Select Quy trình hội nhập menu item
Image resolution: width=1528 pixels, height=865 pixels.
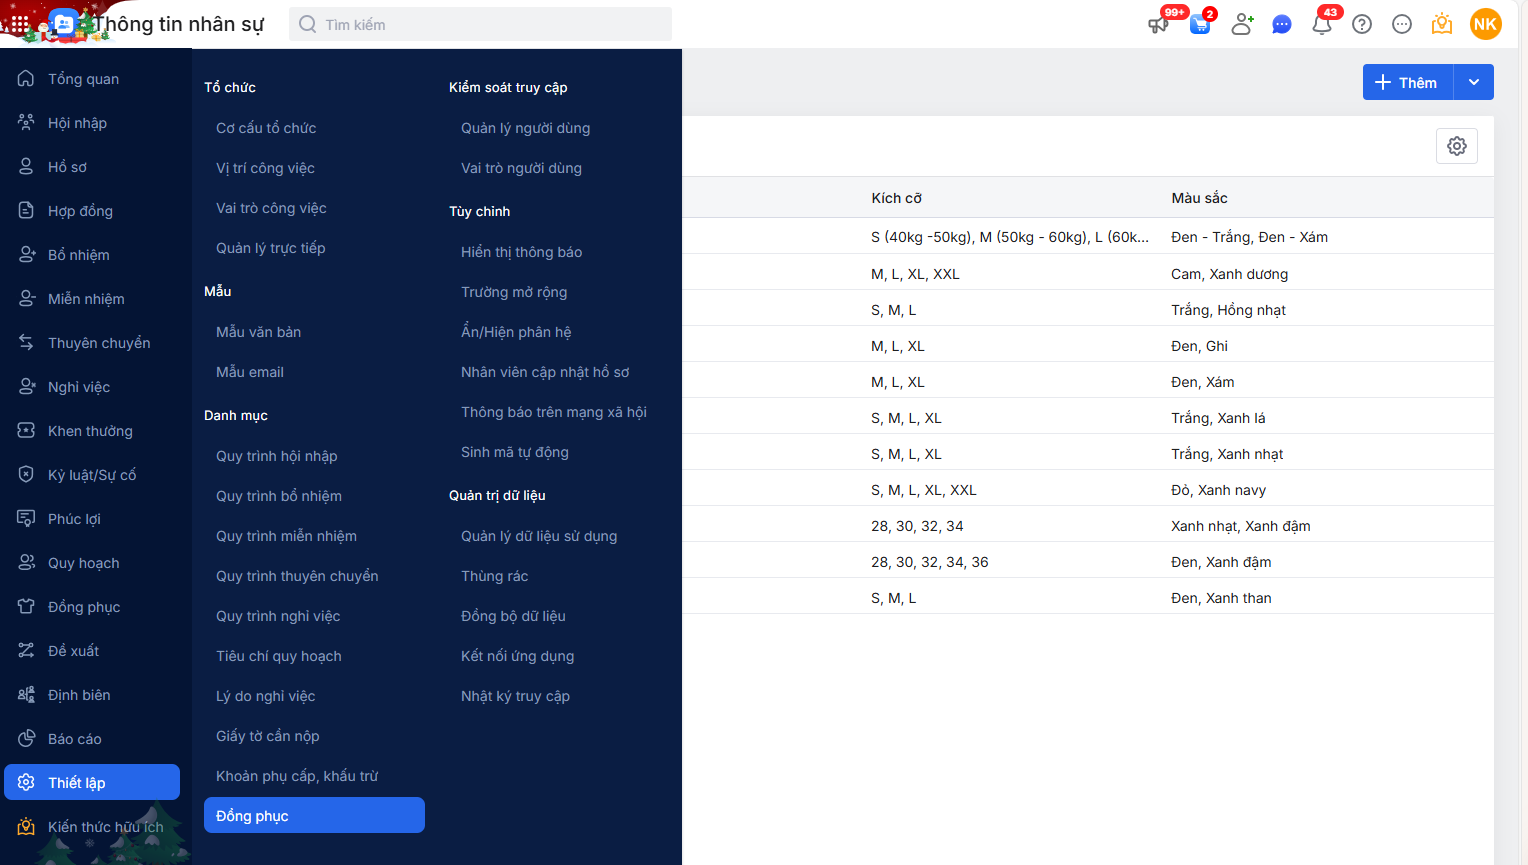click(x=276, y=456)
